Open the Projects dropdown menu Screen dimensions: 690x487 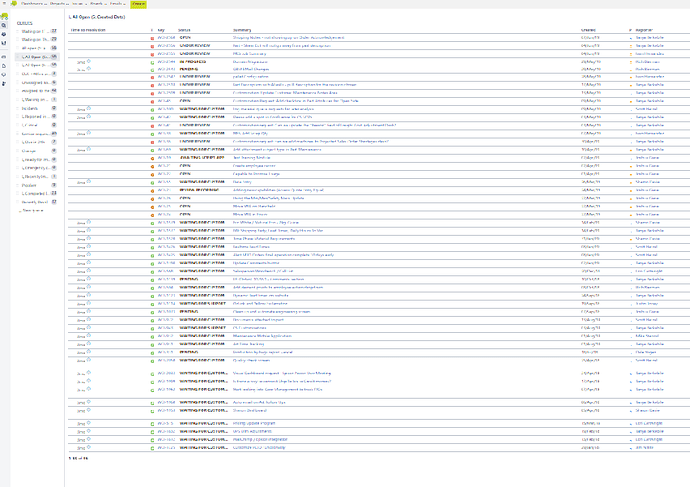(x=59, y=4)
